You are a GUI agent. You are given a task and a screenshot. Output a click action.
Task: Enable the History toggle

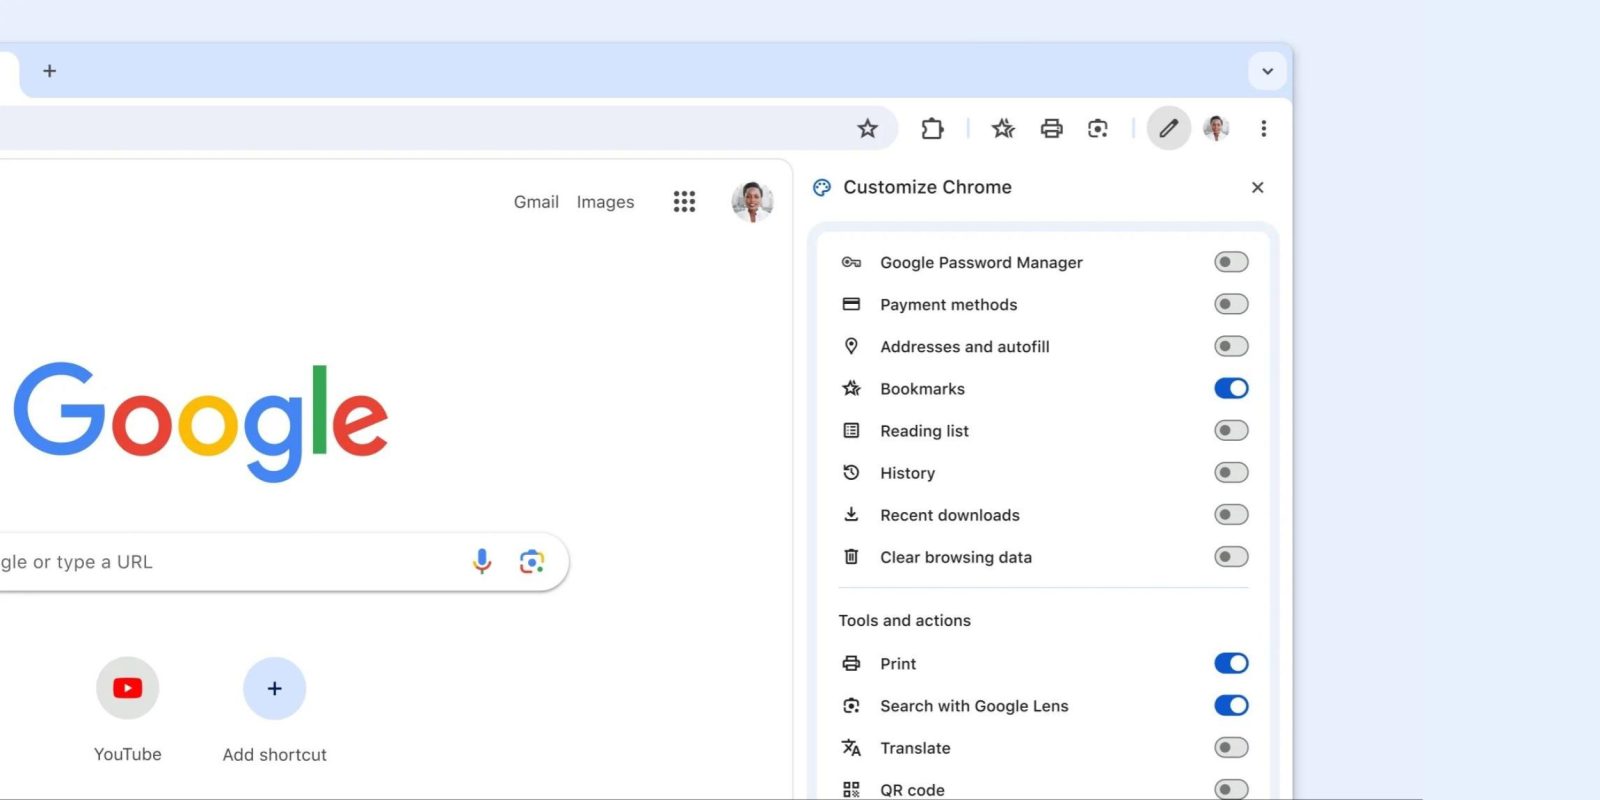coord(1231,472)
